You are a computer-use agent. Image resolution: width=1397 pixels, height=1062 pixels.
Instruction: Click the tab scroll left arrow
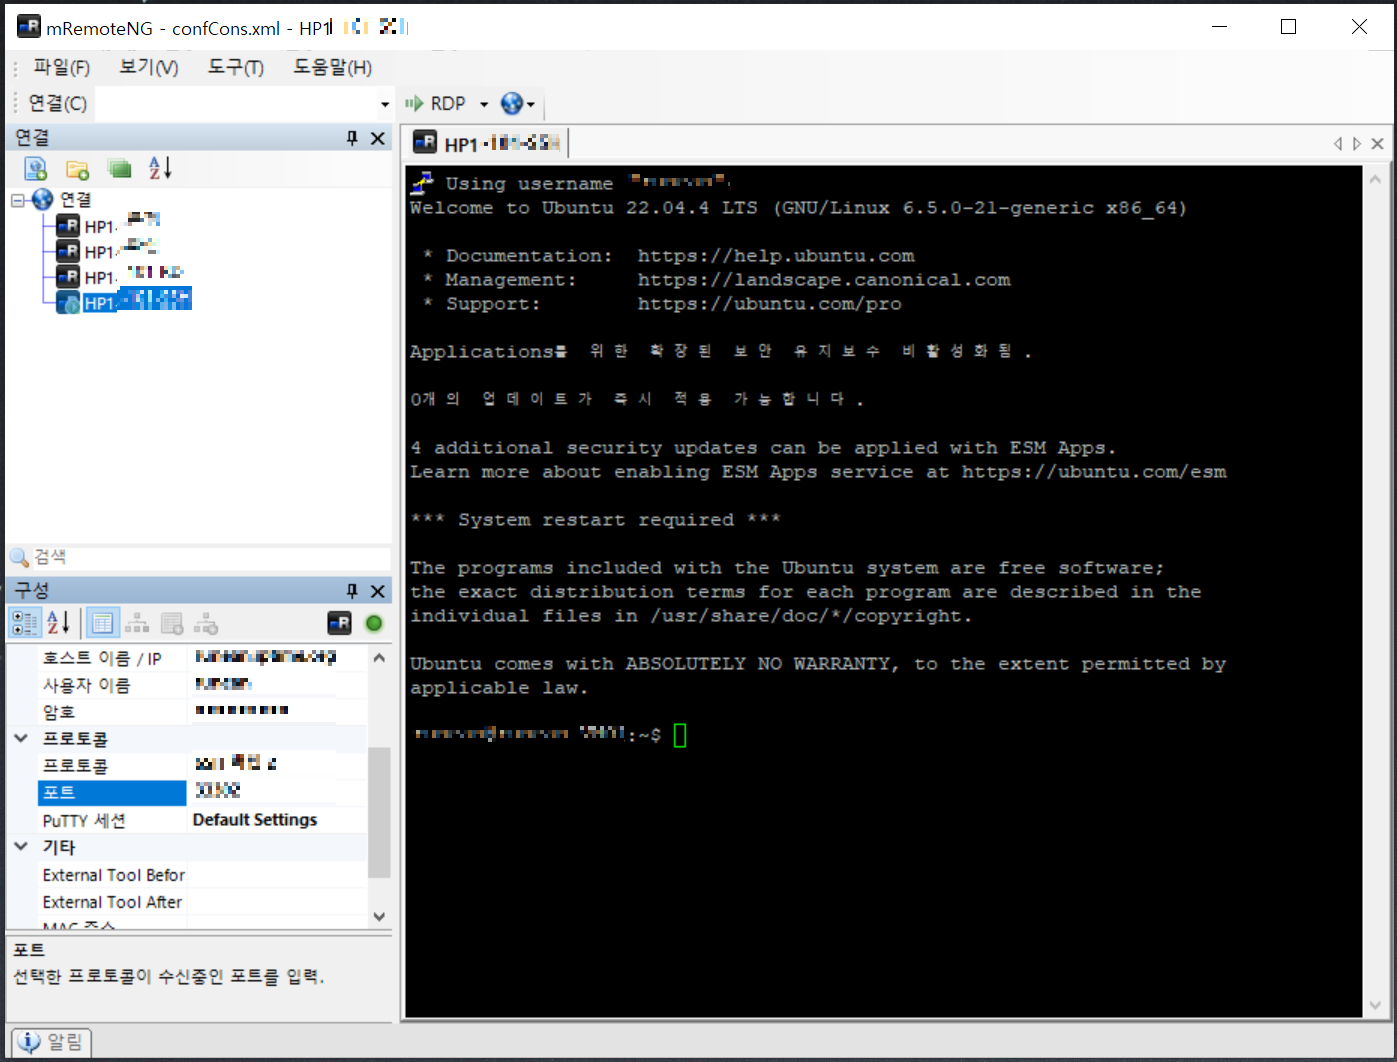click(1338, 144)
